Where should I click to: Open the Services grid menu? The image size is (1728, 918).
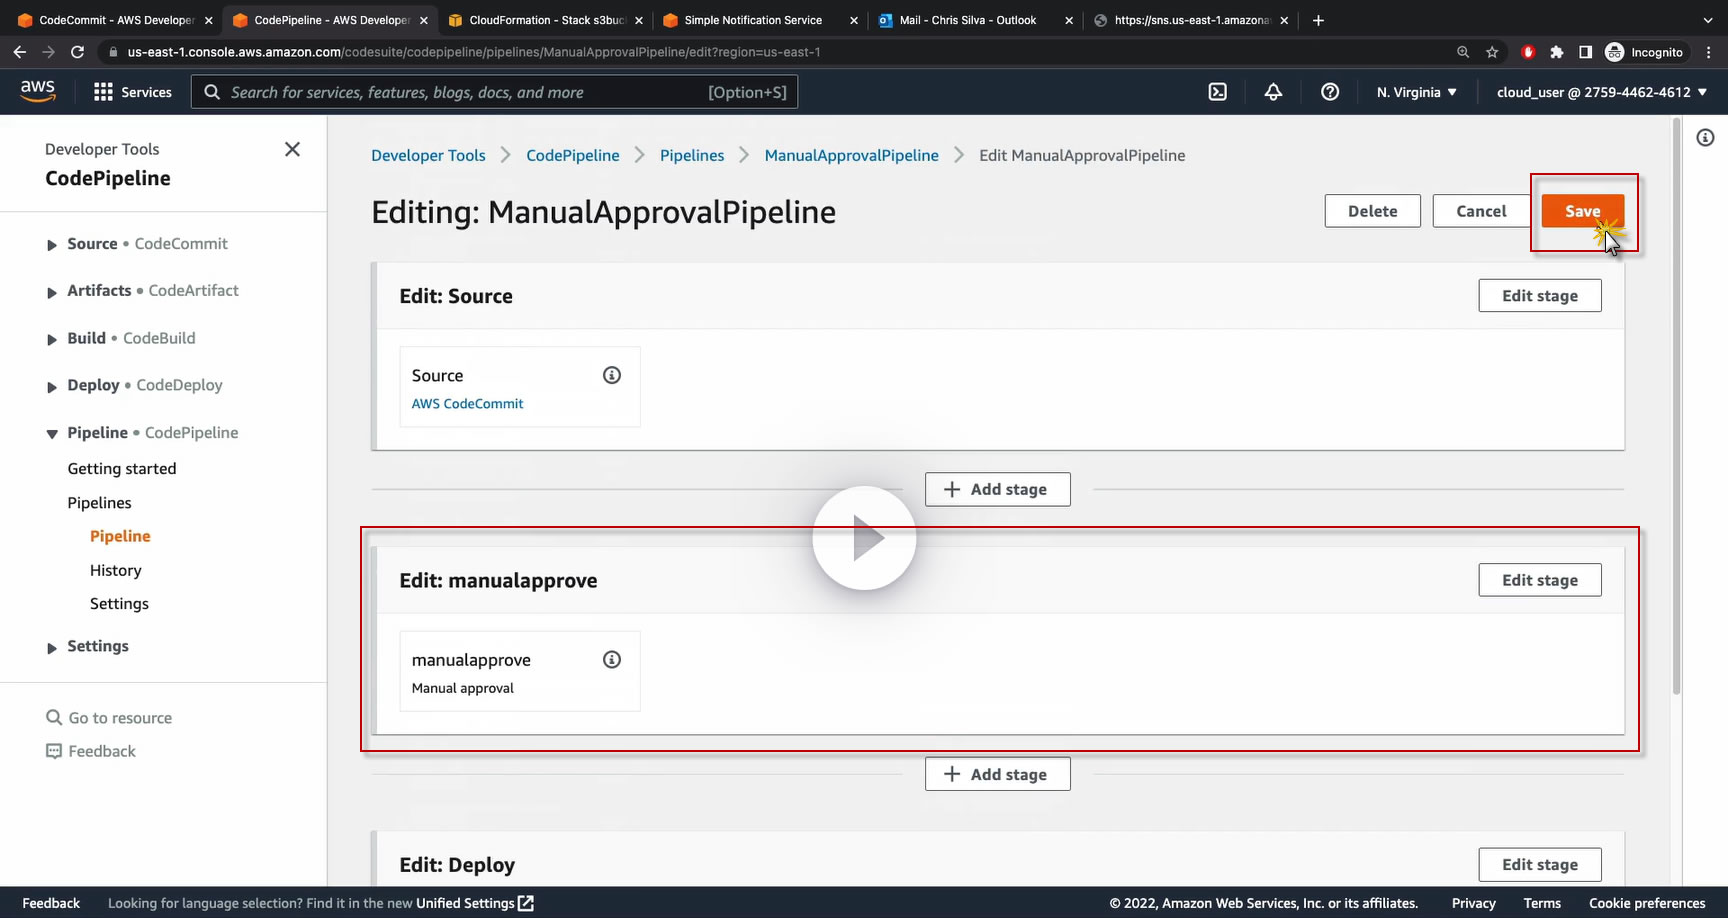coord(132,92)
